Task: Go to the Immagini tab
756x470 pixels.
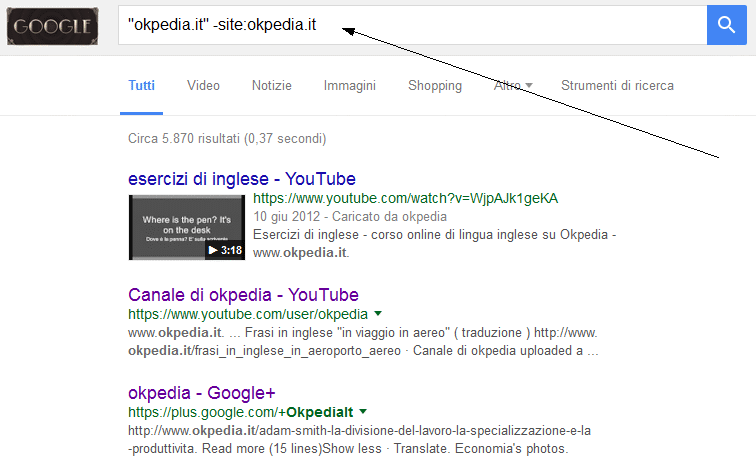Action: tap(350, 85)
